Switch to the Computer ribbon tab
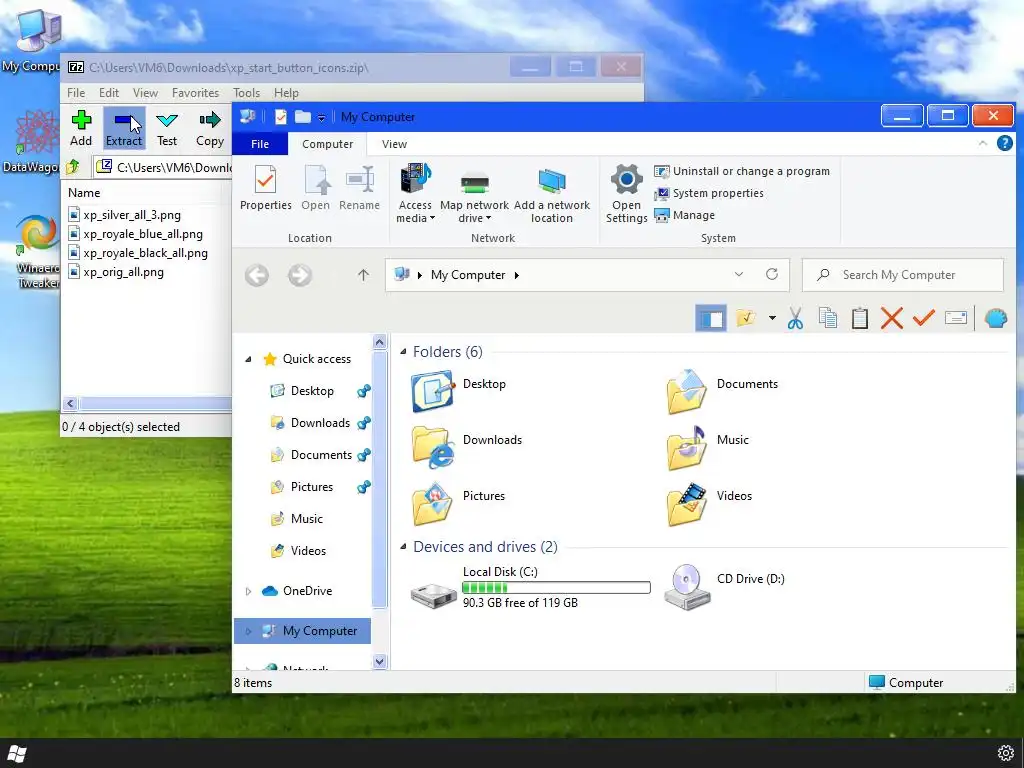 tap(327, 144)
